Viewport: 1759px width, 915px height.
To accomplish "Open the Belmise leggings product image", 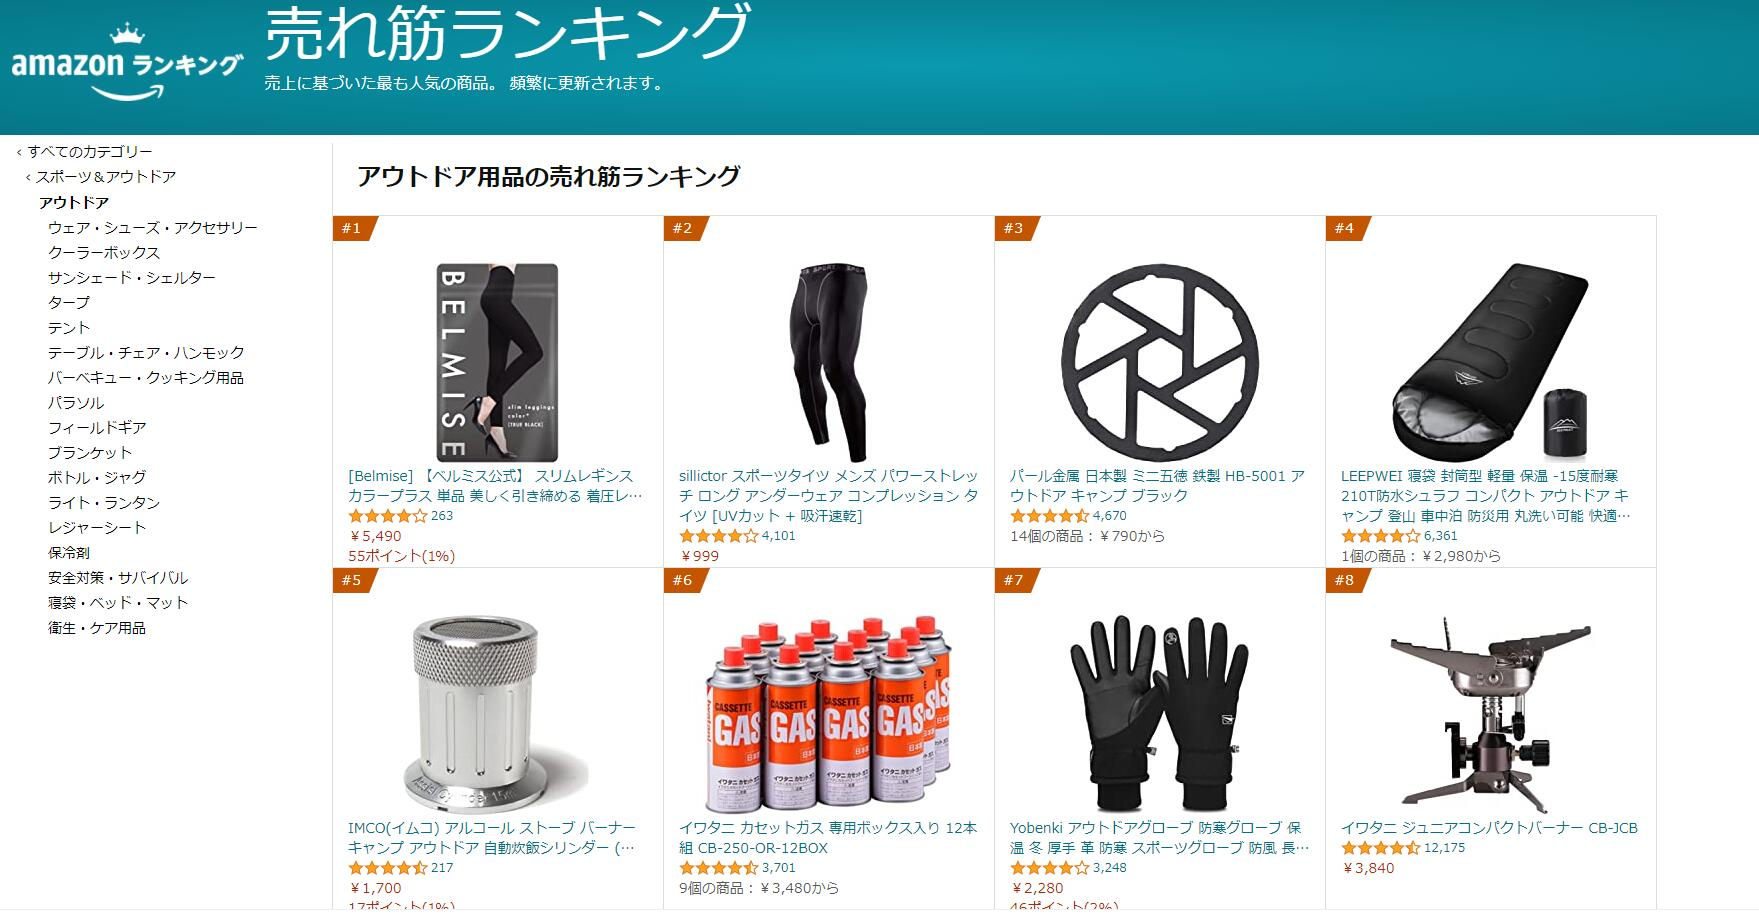I will point(497,362).
